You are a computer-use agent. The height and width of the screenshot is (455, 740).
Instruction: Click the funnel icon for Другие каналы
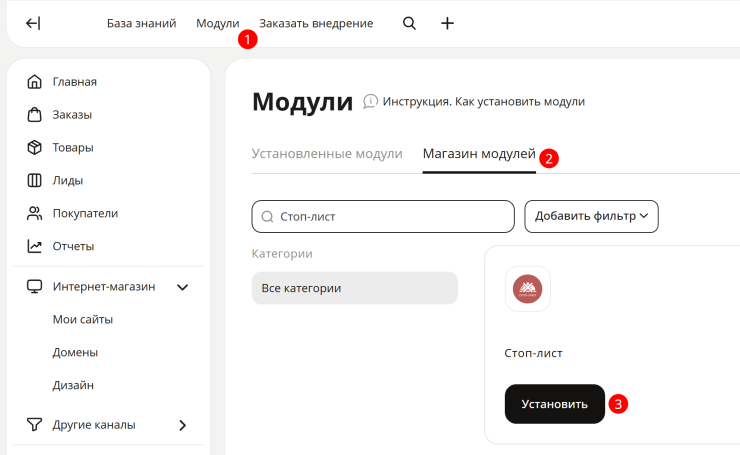point(34,424)
